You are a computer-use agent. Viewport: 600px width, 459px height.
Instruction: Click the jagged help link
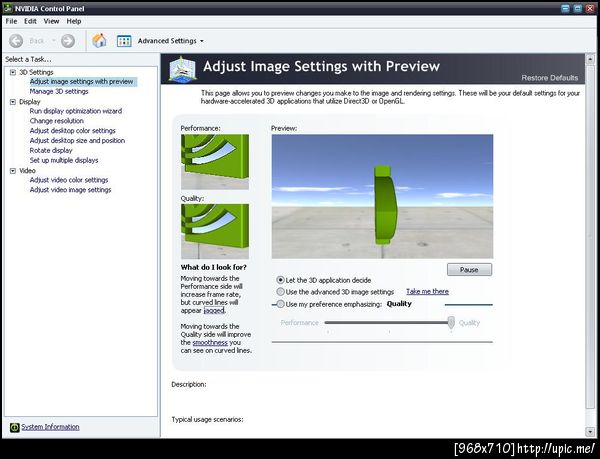pos(214,311)
